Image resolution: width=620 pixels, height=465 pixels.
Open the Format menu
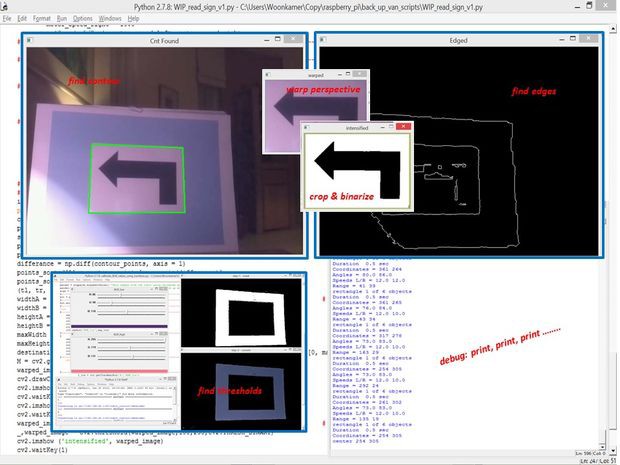coord(42,19)
